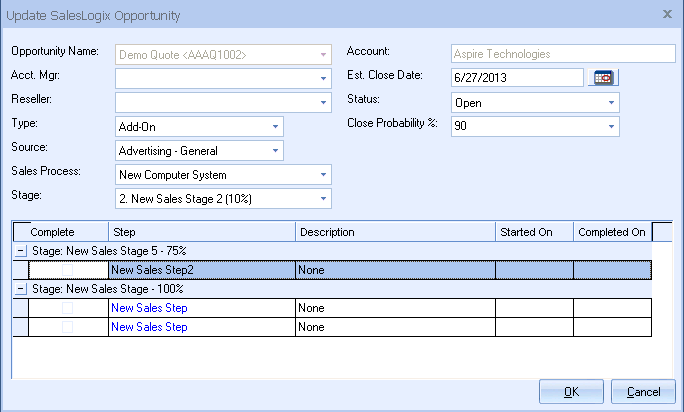Viewport: 684px width, 412px height.
Task: Click Completed On cell of New Sales Step2 row
Action: pyautogui.click(x=612, y=270)
